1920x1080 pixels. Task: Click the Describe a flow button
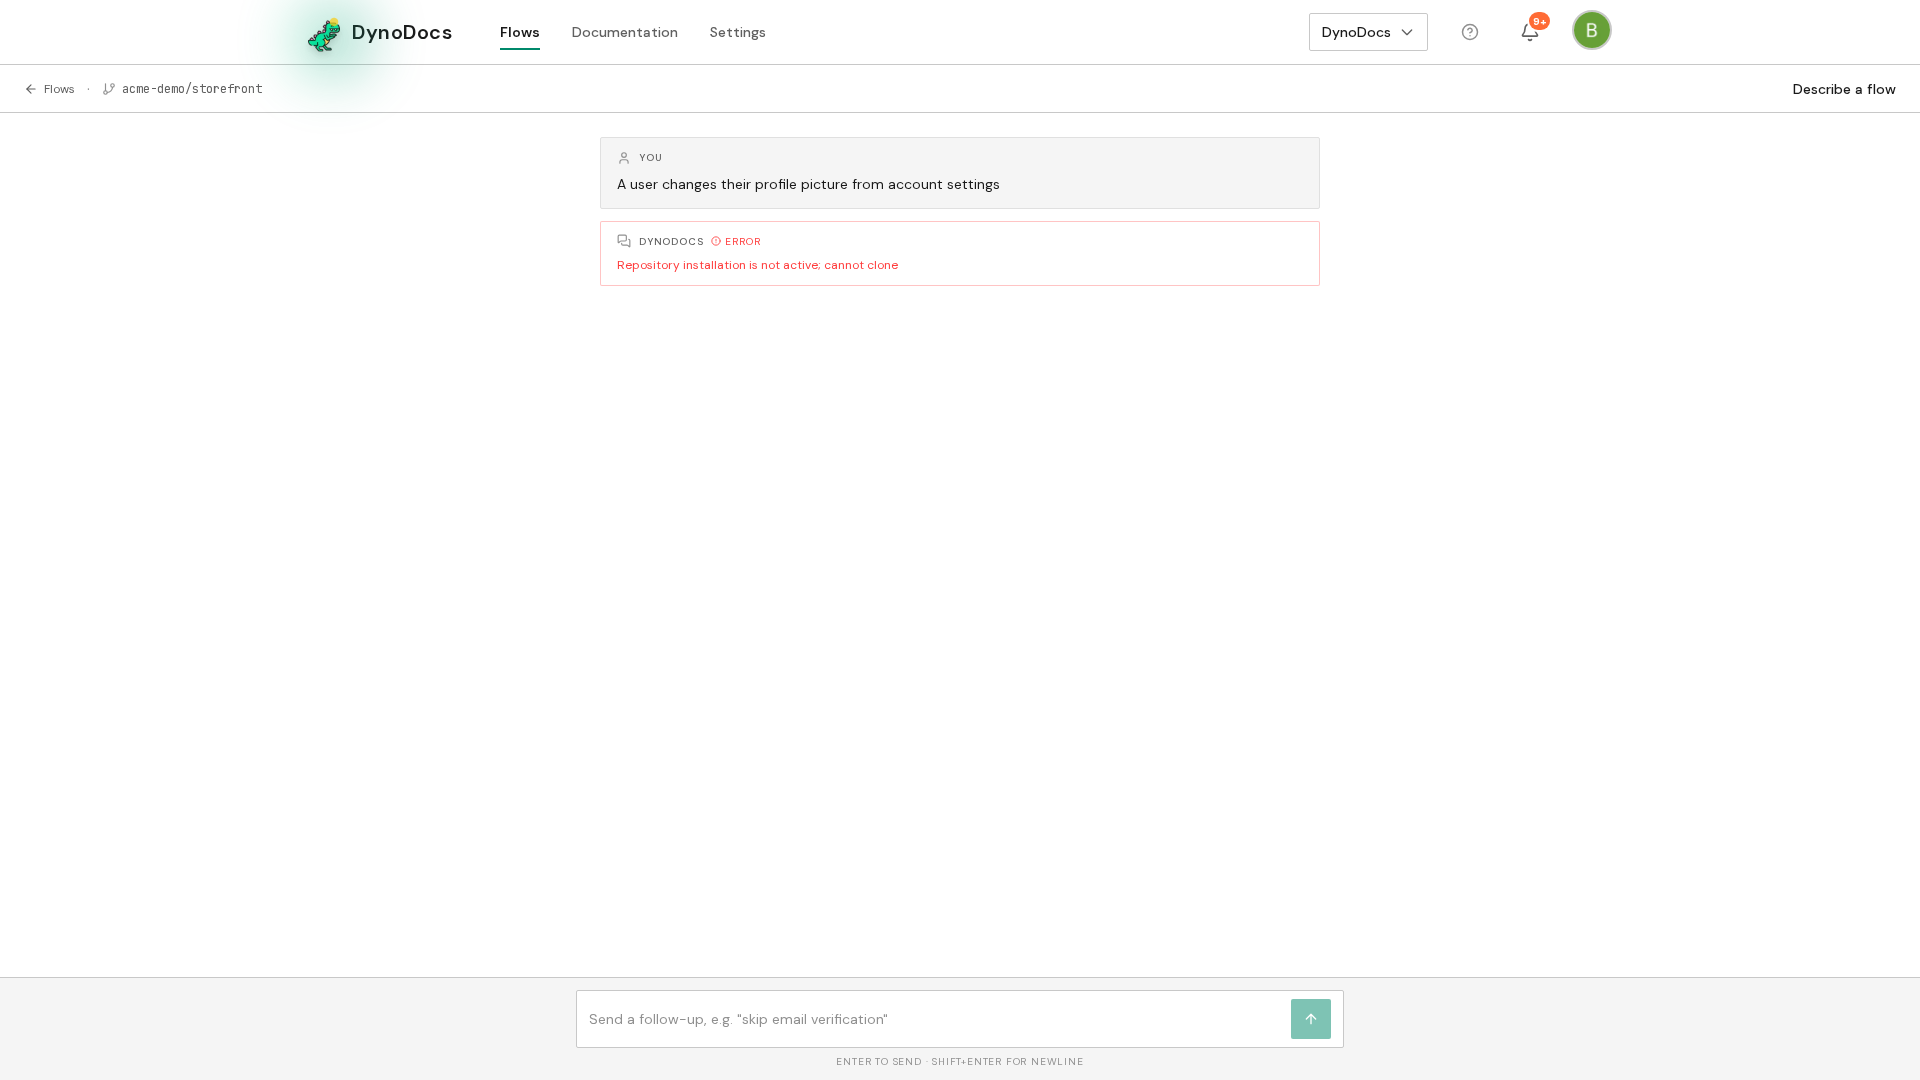coord(1844,89)
